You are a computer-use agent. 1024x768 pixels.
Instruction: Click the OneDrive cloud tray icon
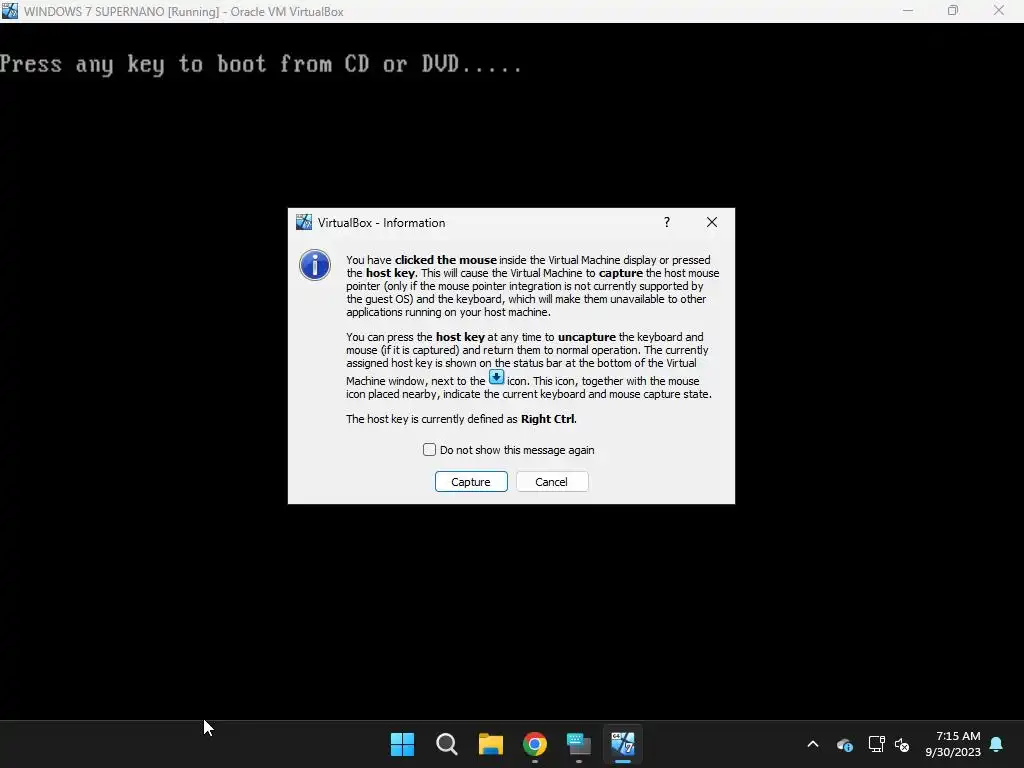pos(844,744)
